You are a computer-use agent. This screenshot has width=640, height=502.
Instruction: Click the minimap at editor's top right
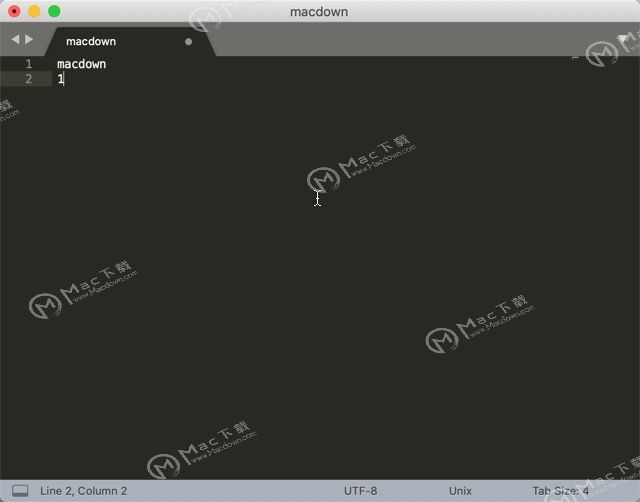point(600,60)
